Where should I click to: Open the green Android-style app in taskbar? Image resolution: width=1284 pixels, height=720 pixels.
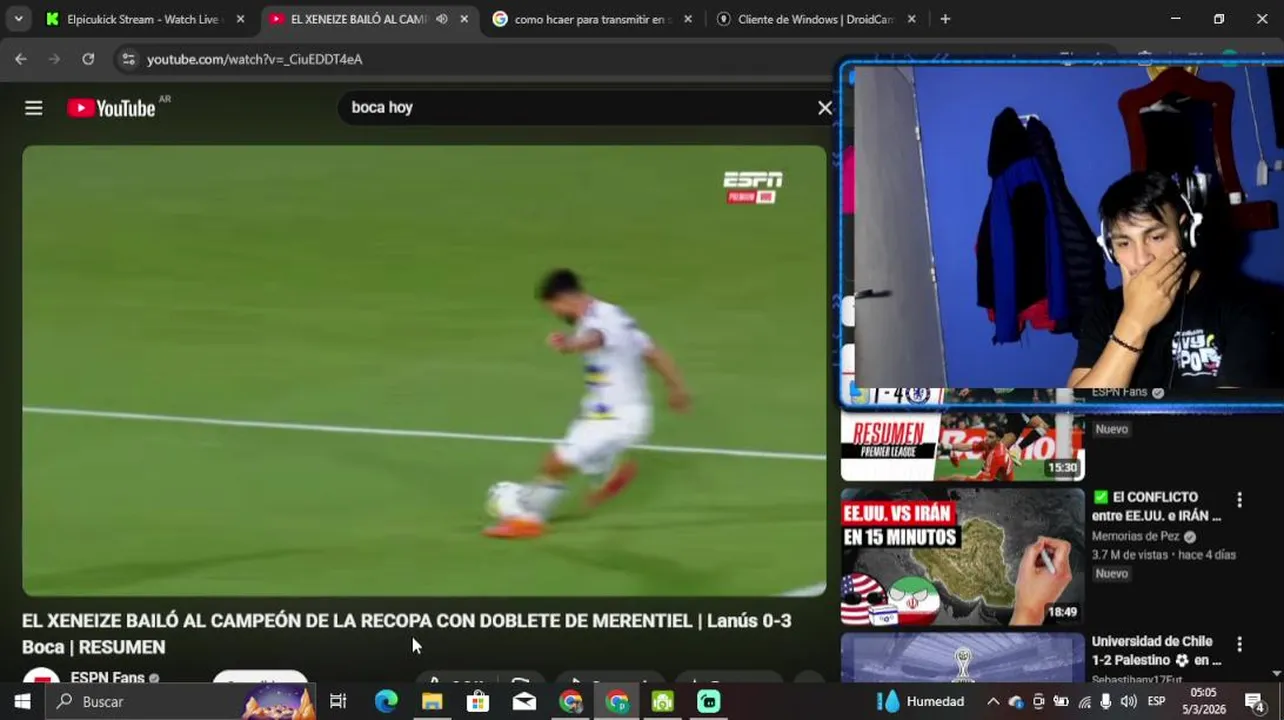click(x=663, y=702)
